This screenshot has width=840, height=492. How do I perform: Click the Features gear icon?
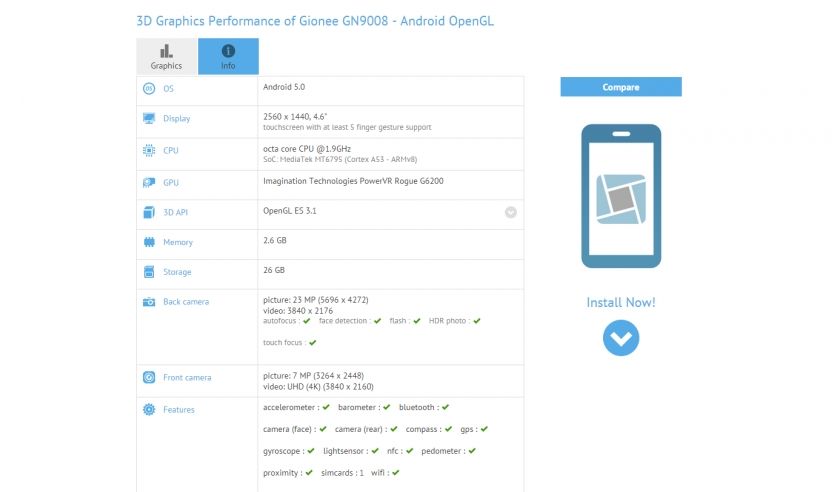point(149,409)
